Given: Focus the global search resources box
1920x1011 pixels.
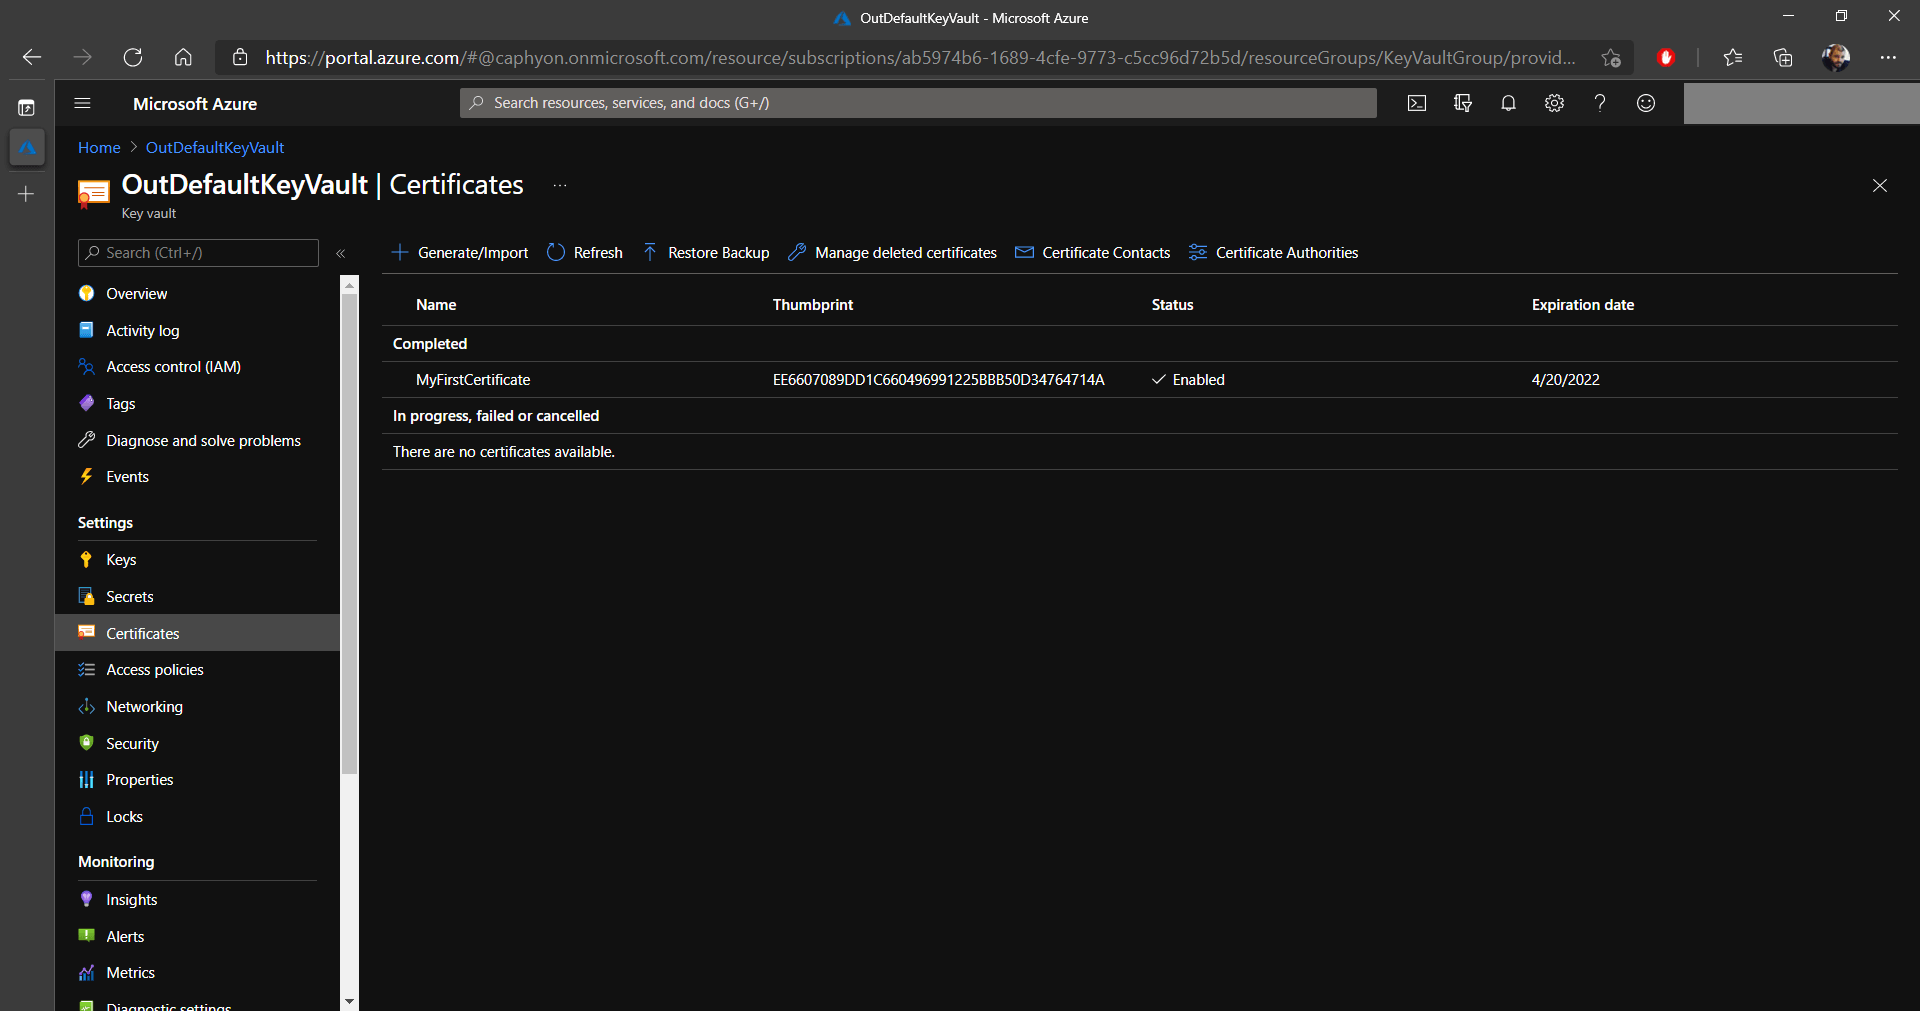Looking at the screenshot, I should [918, 103].
